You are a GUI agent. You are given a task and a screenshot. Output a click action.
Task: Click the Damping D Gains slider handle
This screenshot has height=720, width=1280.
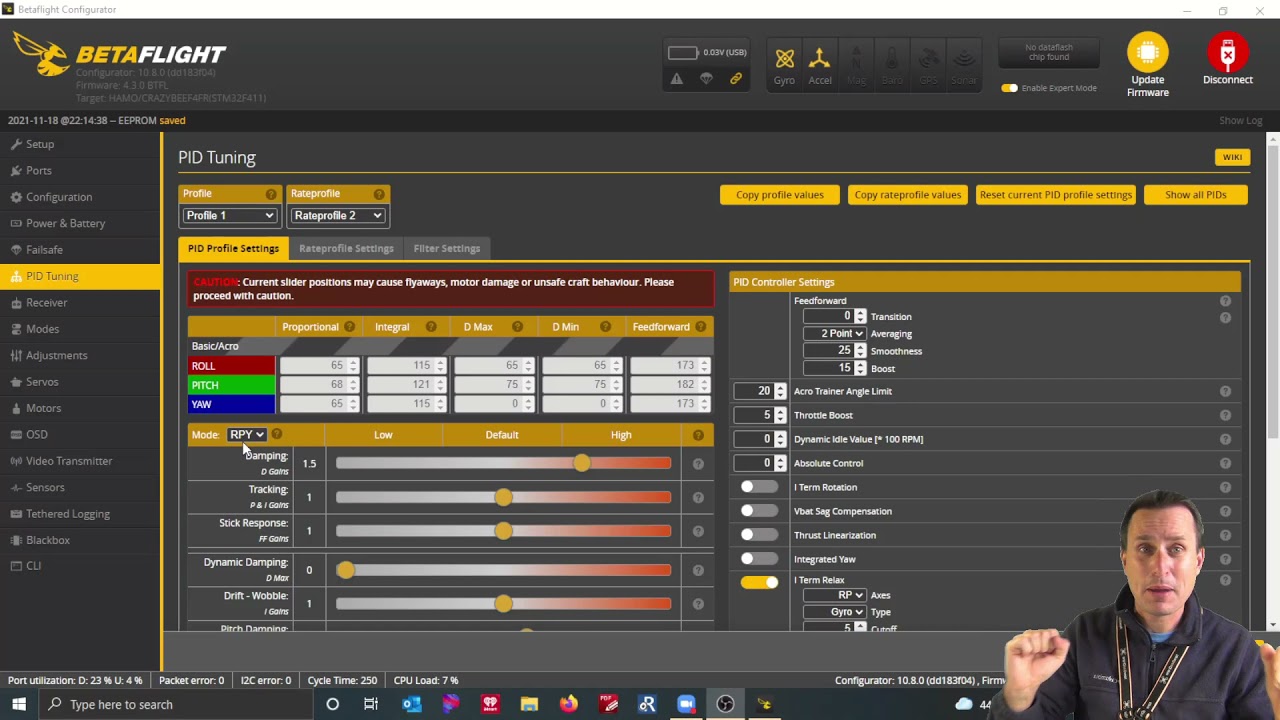582,464
